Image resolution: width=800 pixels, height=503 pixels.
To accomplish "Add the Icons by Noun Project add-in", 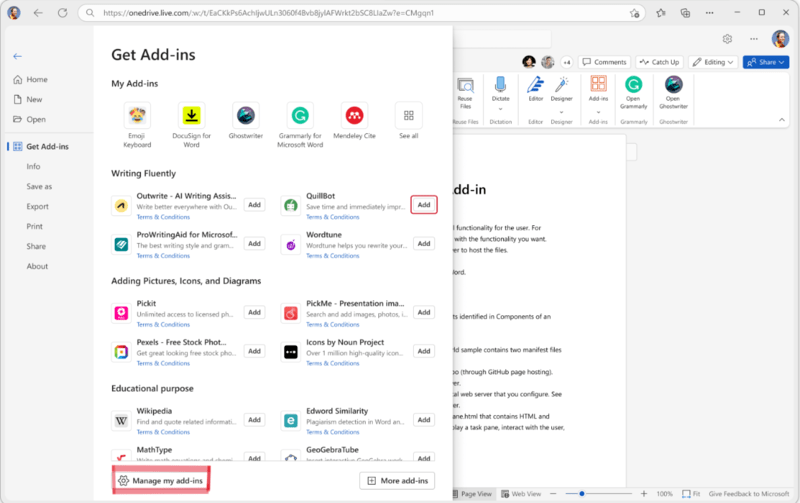I will click(x=424, y=351).
